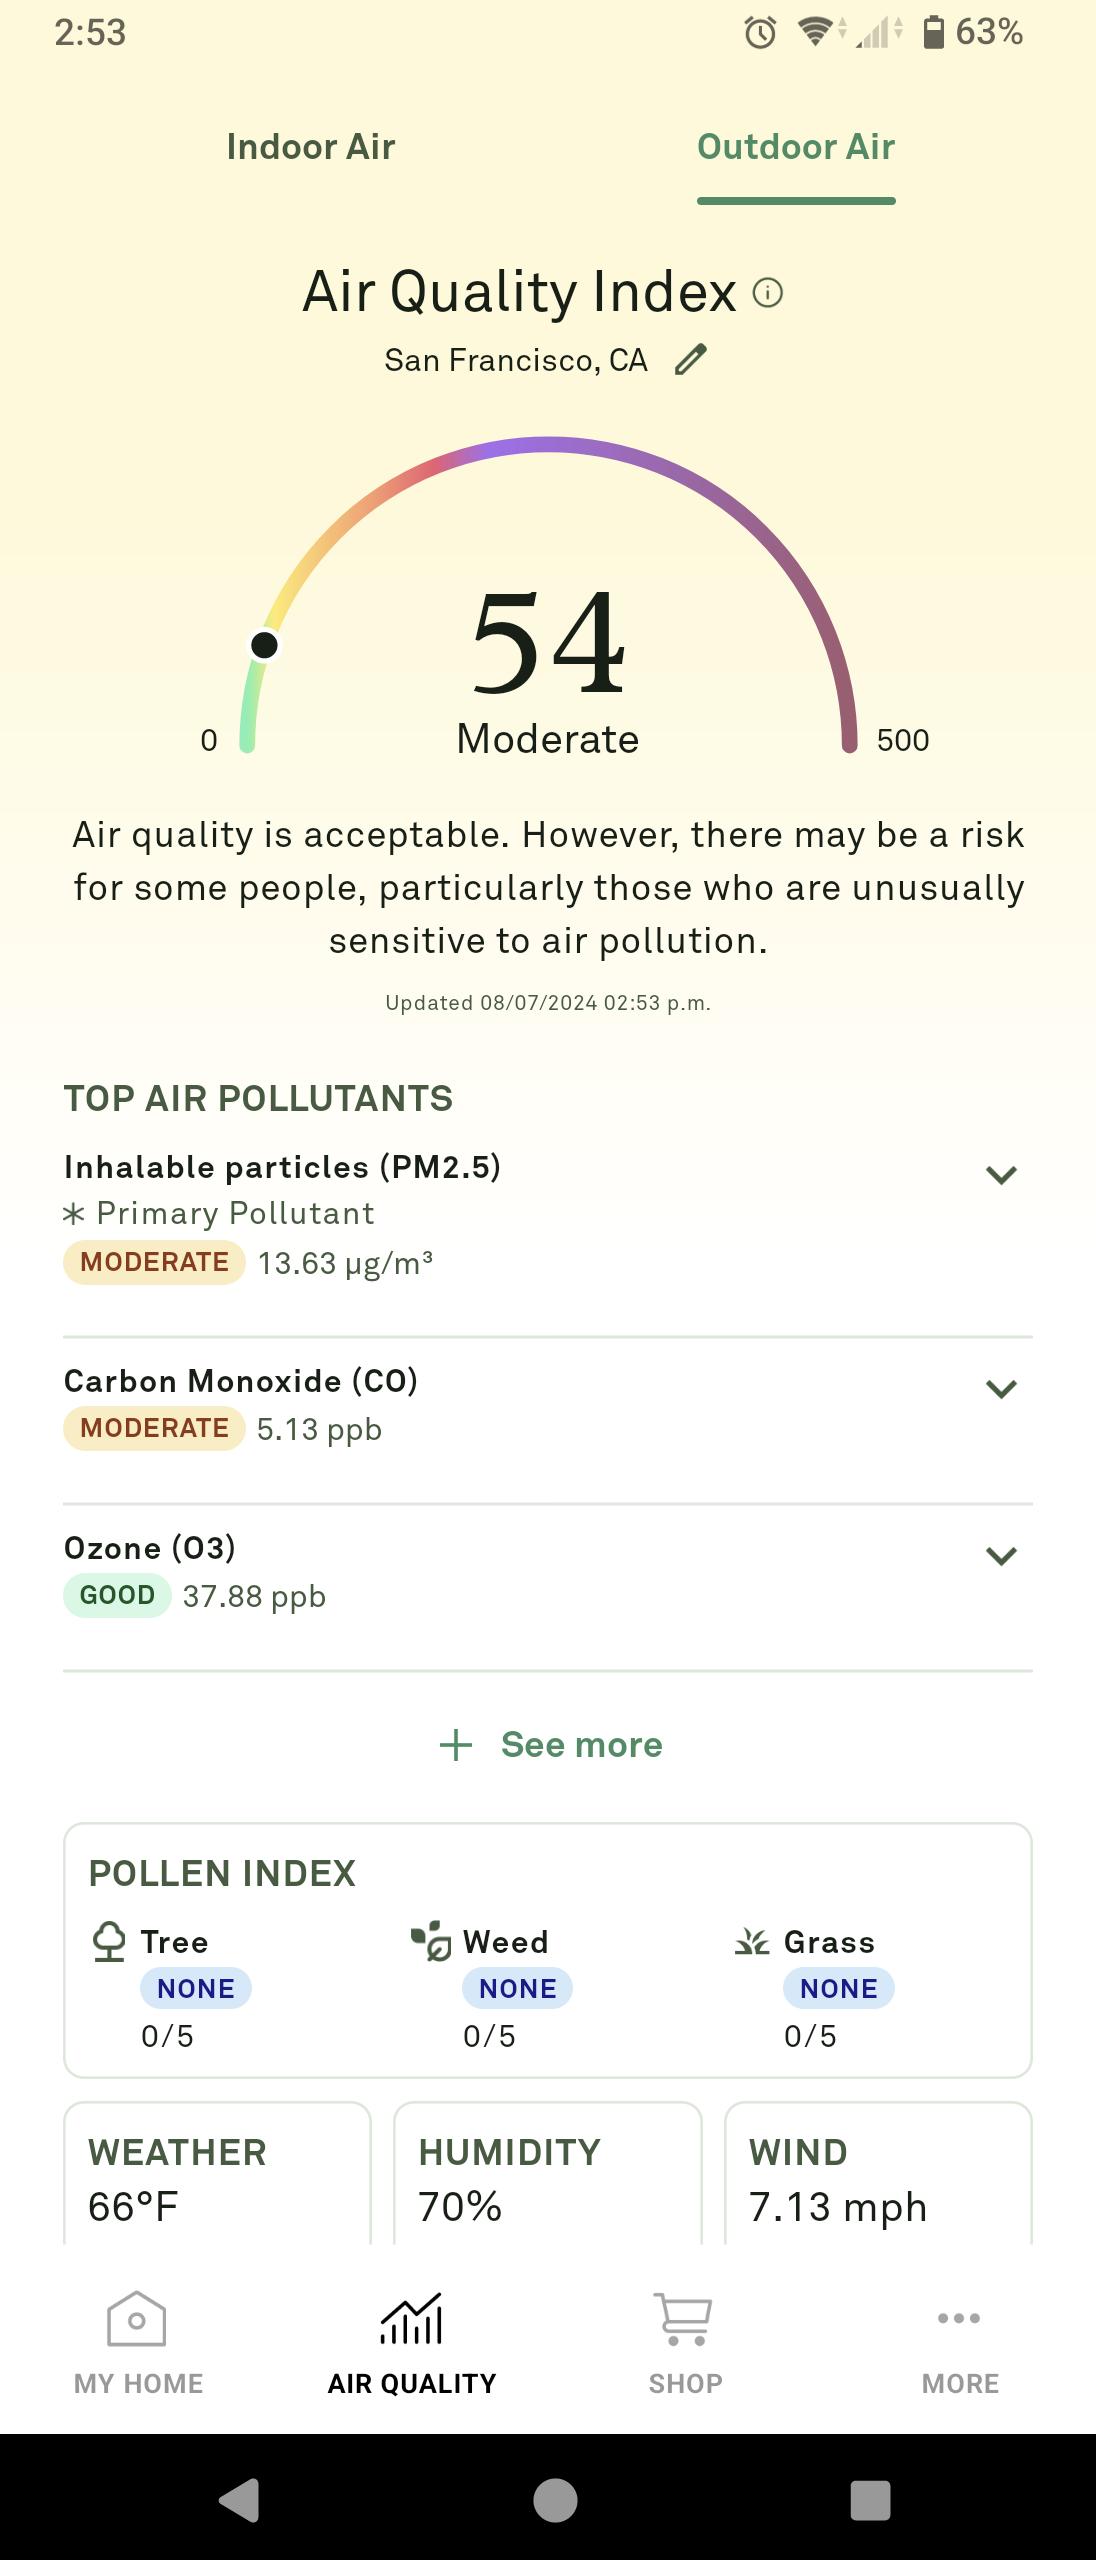Image resolution: width=1096 pixels, height=2560 pixels.
Task: Edit San Francisco location pencil icon
Action: [690, 360]
